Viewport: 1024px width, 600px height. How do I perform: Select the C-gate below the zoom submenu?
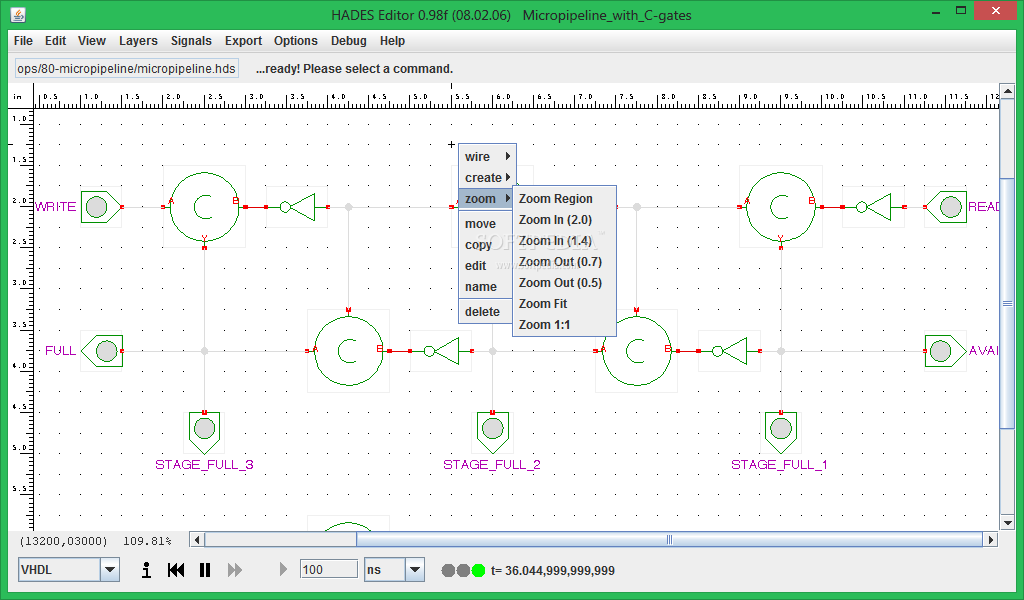pyautogui.click(x=636, y=351)
